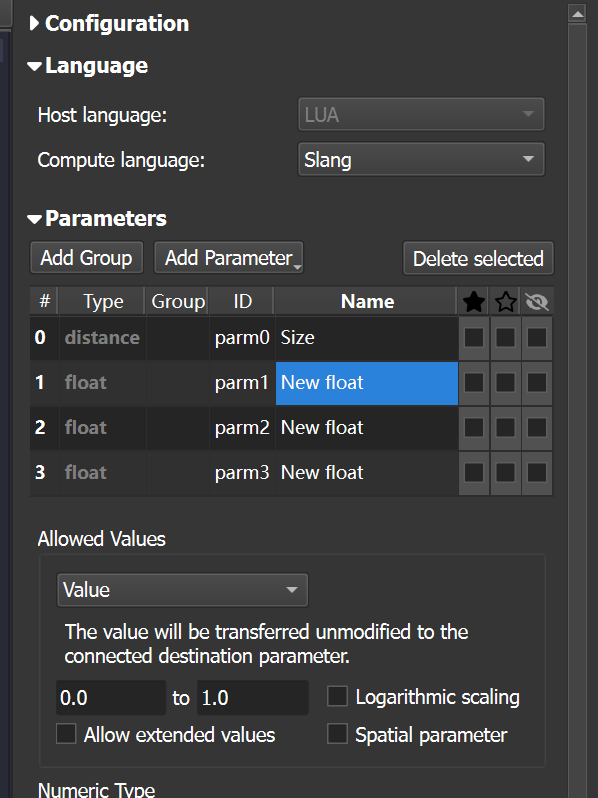Click the filled star column header
This screenshot has height=798, width=598.
[x=474, y=302]
